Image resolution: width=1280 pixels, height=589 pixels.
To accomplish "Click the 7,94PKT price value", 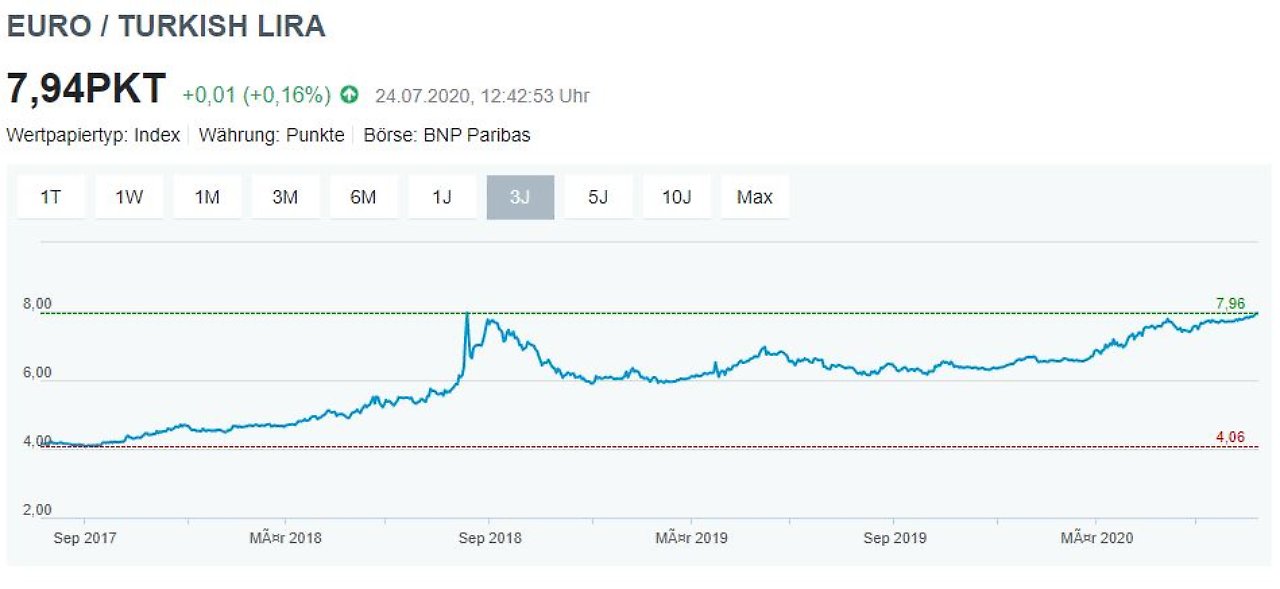I will tap(86, 90).
